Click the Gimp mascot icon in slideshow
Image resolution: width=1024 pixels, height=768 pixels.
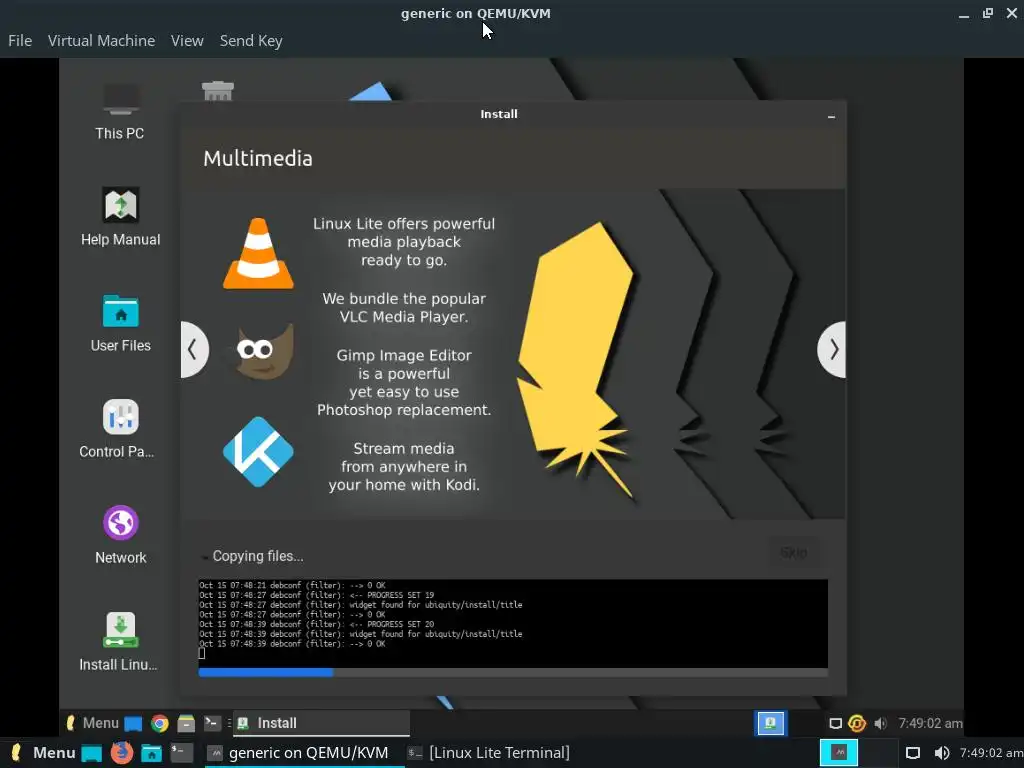[x=264, y=351]
